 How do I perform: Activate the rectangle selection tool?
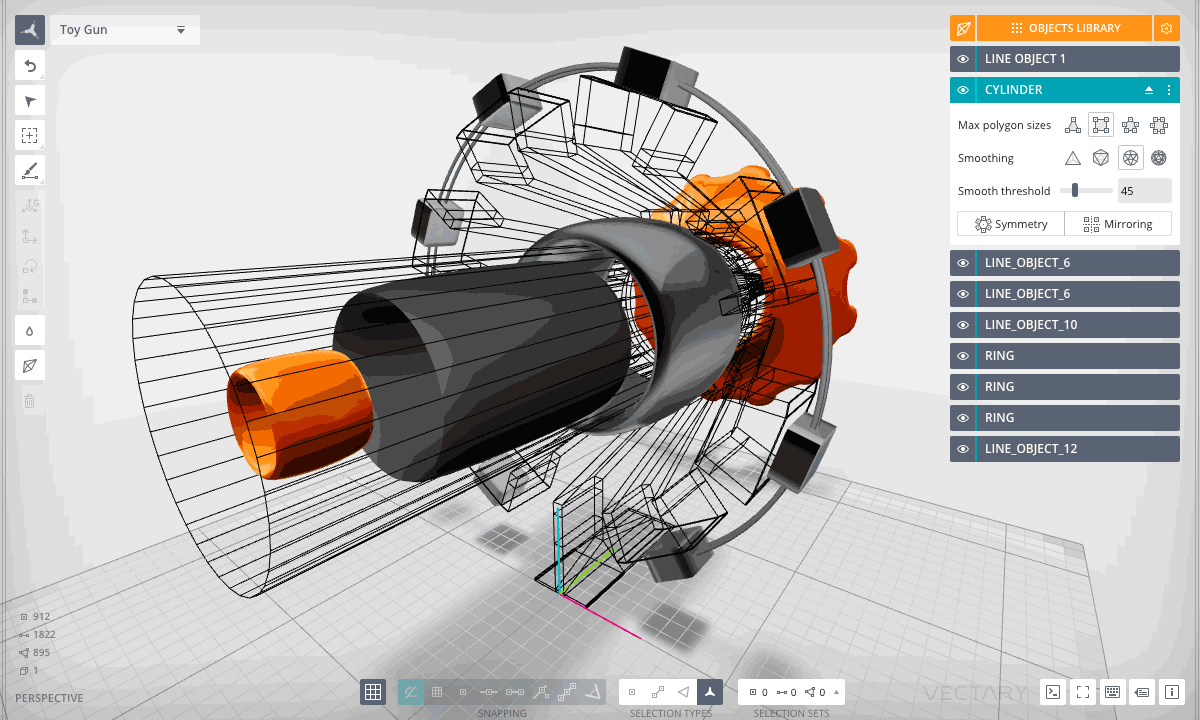tap(29, 135)
